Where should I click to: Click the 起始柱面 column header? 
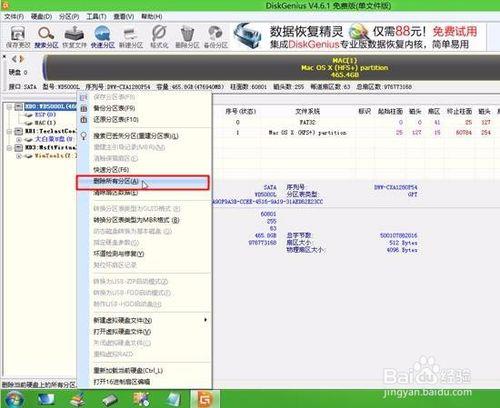(x=390, y=111)
